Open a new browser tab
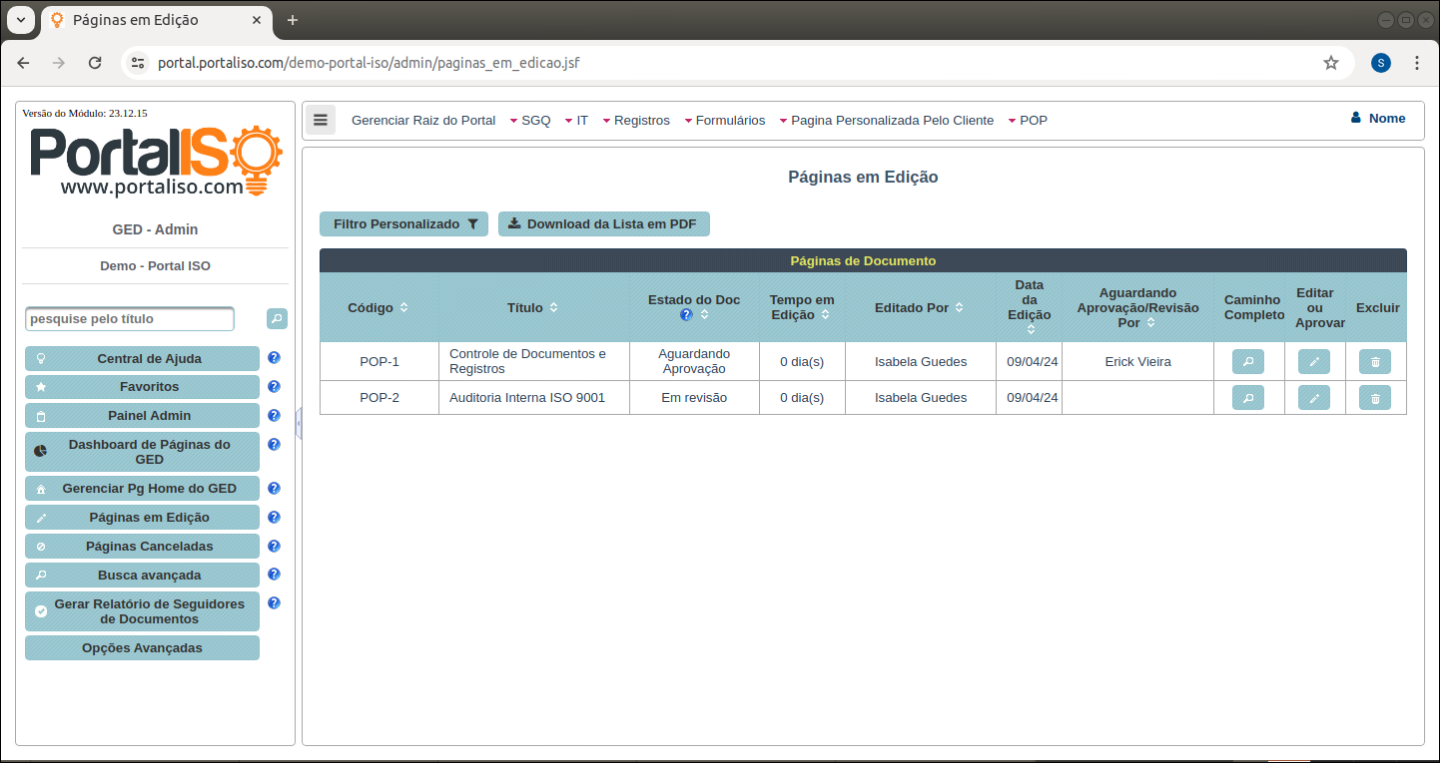This screenshot has height=763, width=1440. [292, 20]
